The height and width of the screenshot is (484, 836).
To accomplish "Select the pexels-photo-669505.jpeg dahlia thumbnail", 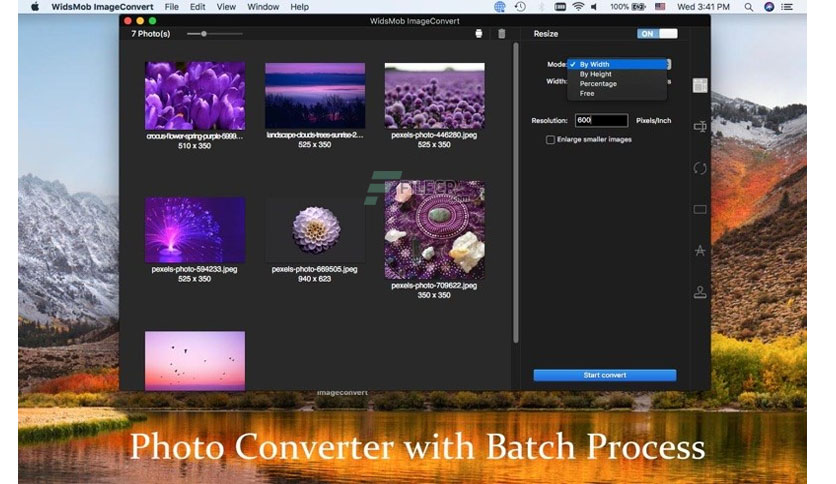I will pos(315,230).
